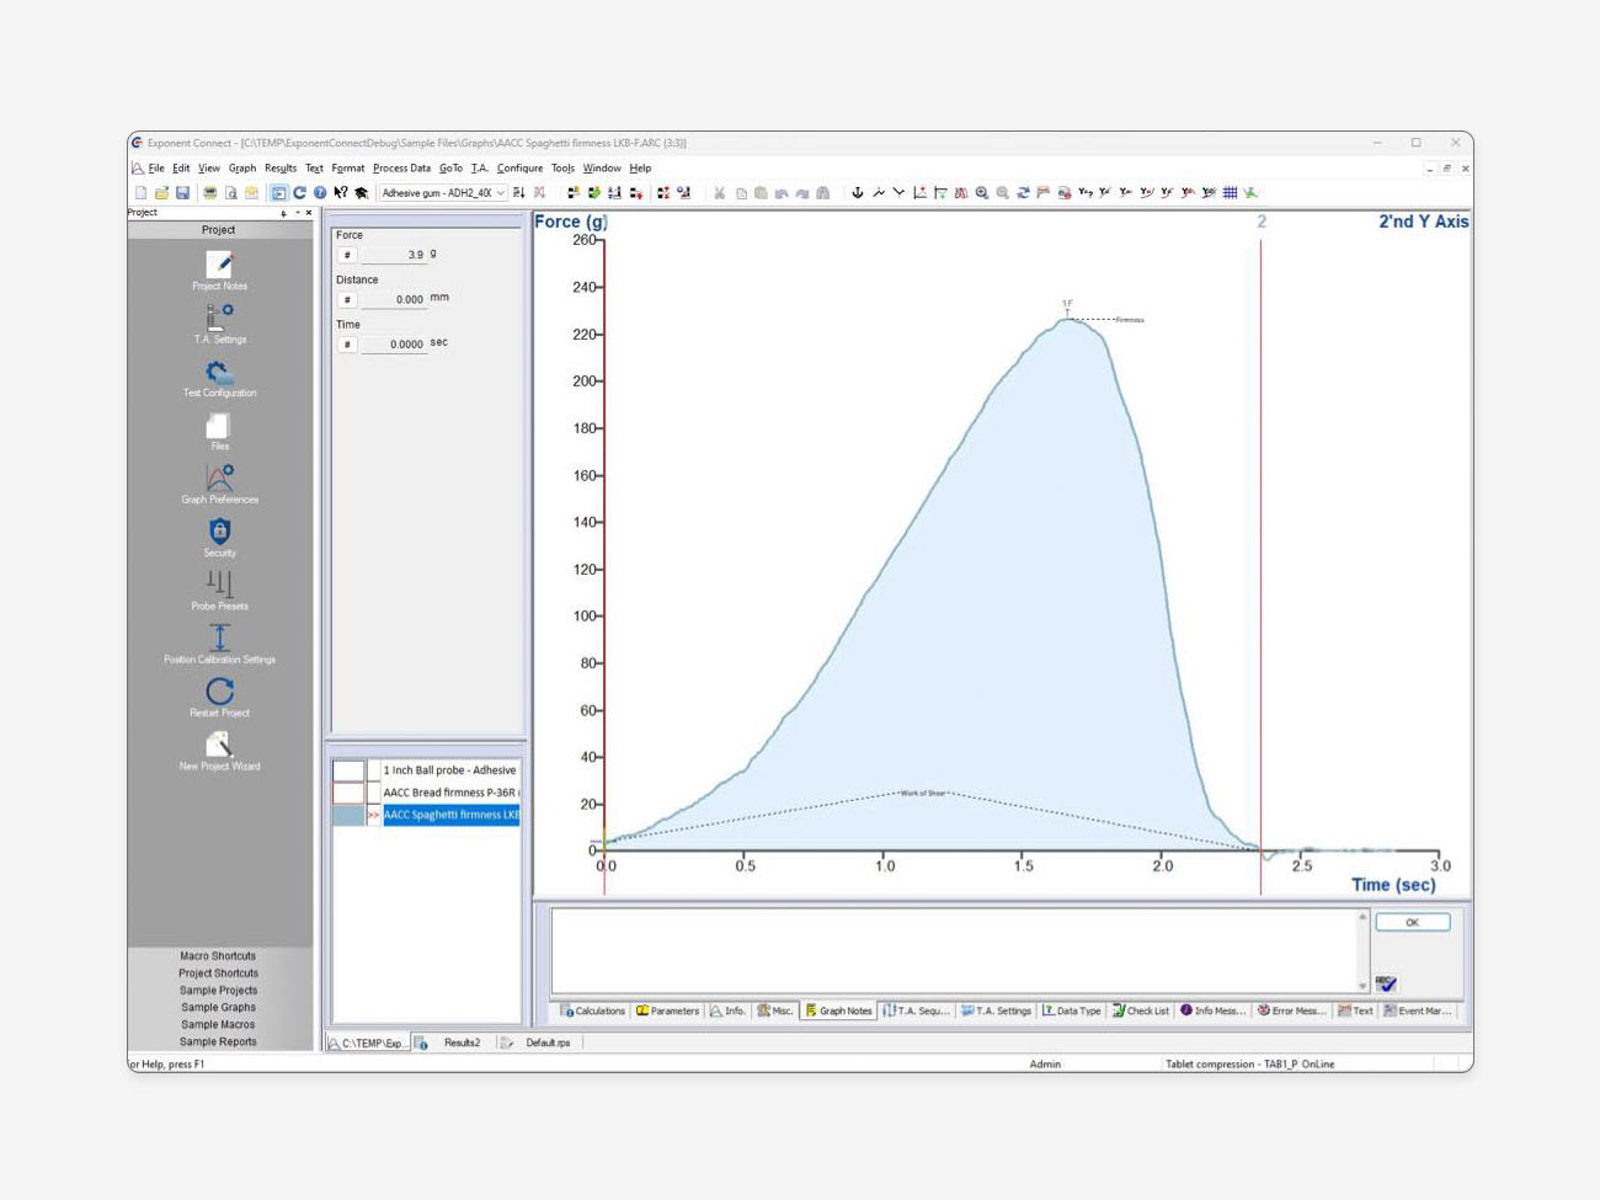This screenshot has height=1200, width=1600.
Task: Select the Paste icon on the toolbar
Action: (x=760, y=192)
